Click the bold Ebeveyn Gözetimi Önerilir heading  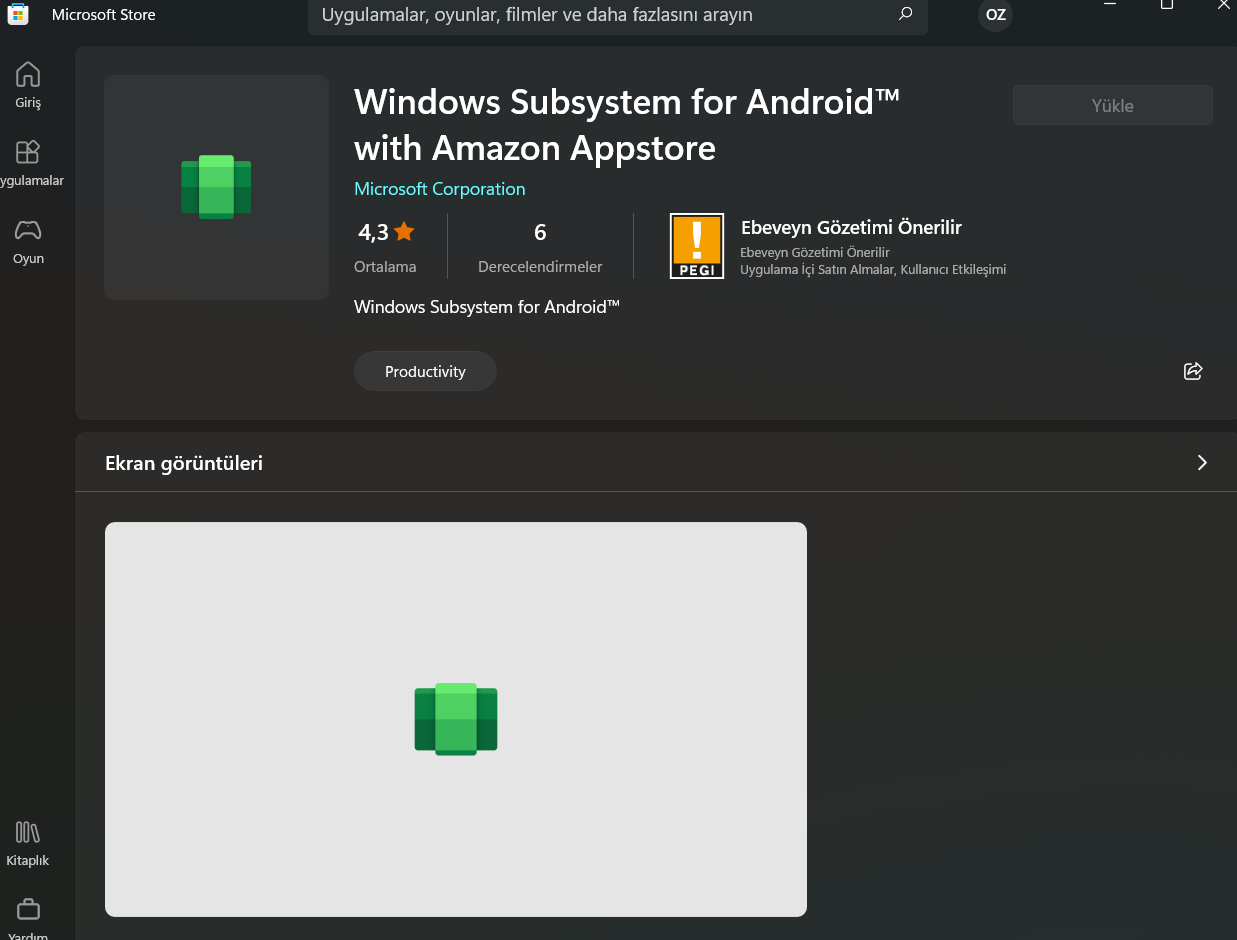point(851,228)
